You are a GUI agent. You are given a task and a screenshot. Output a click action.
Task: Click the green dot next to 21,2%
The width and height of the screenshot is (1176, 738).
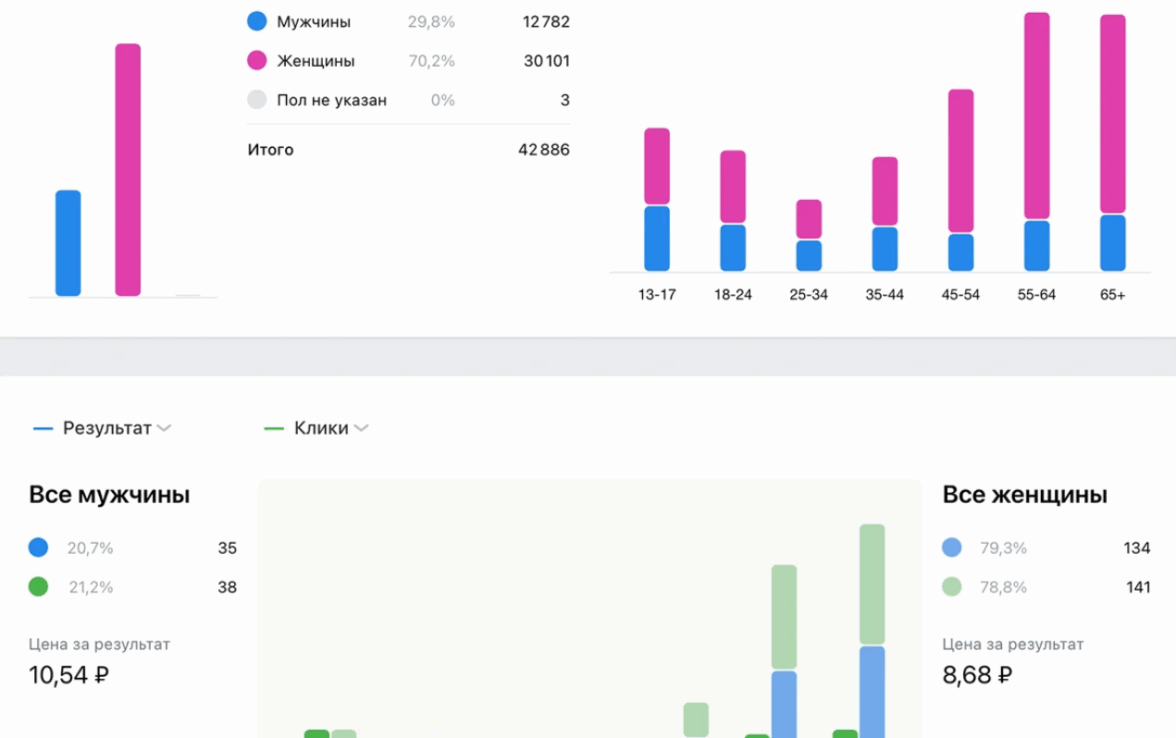[x=38, y=586]
